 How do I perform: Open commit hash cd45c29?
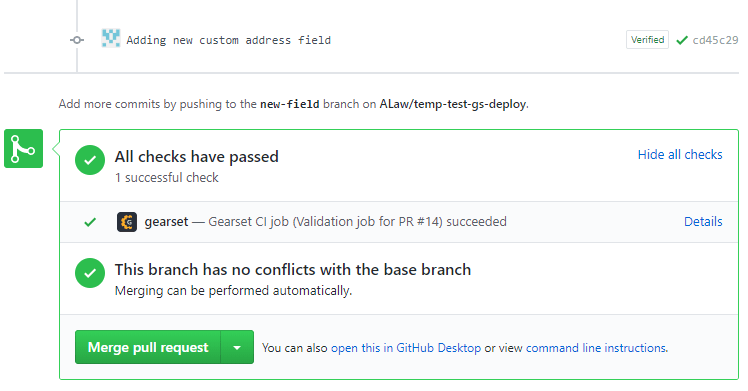(715, 40)
